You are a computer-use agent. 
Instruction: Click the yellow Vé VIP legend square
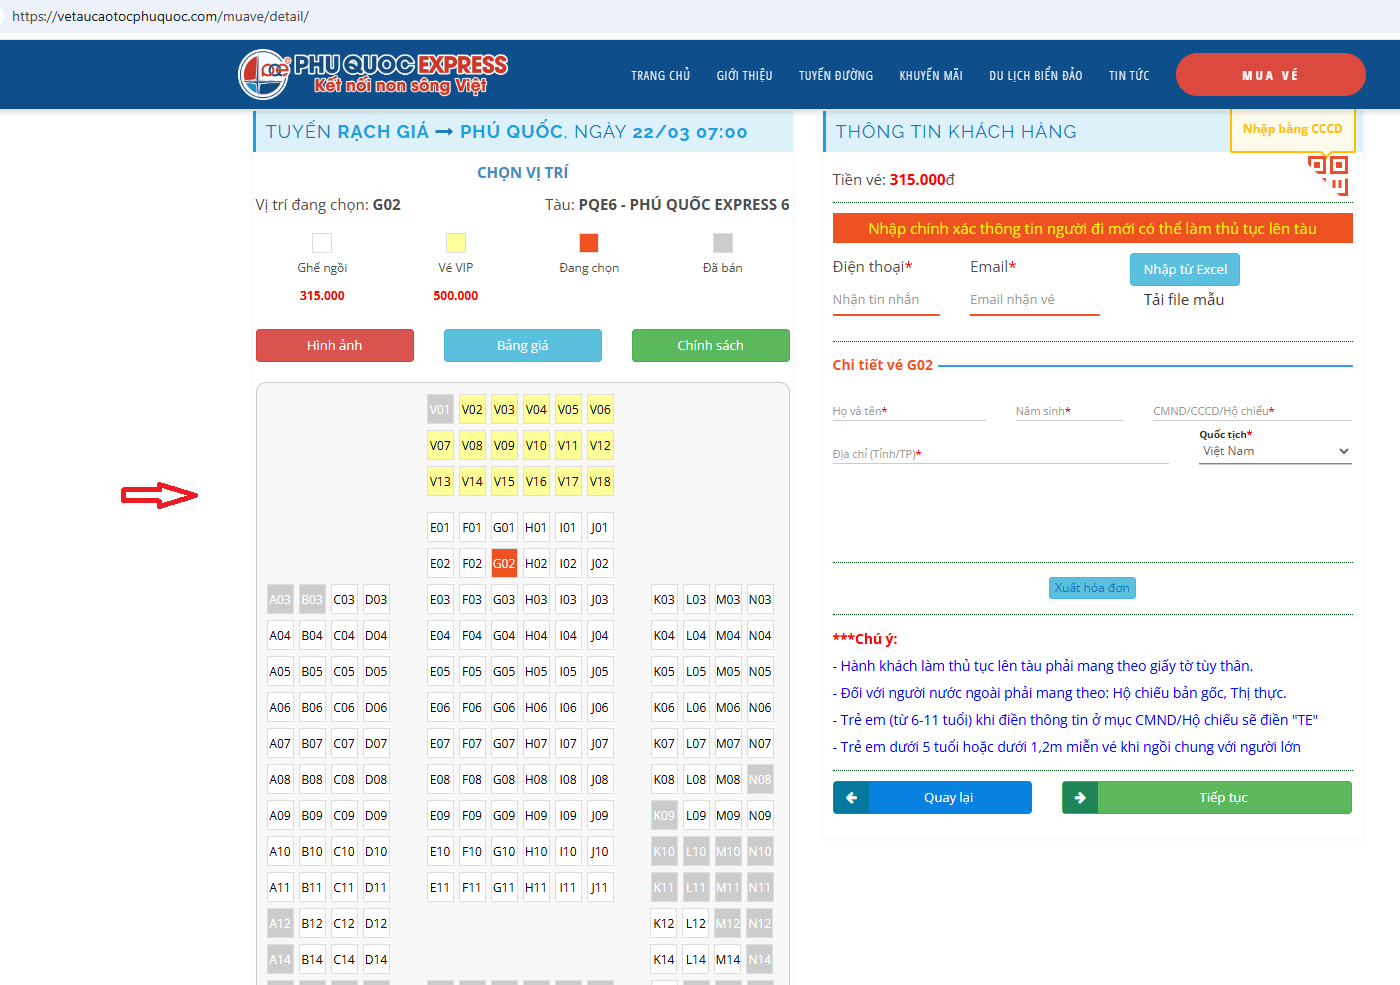[456, 243]
